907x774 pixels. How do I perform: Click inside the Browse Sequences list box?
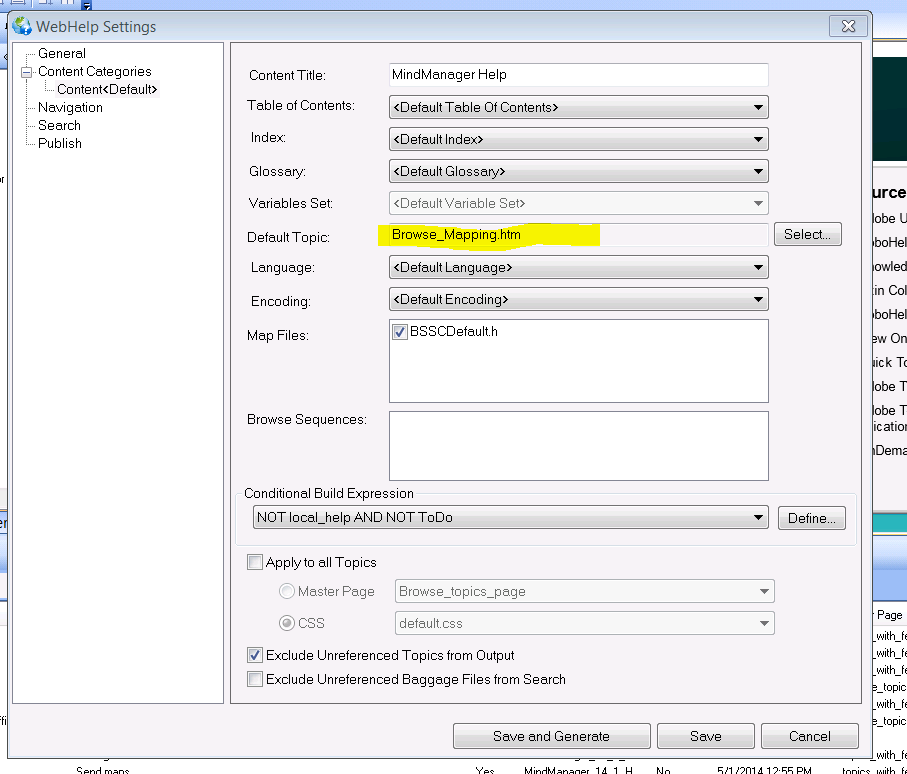tap(578, 445)
